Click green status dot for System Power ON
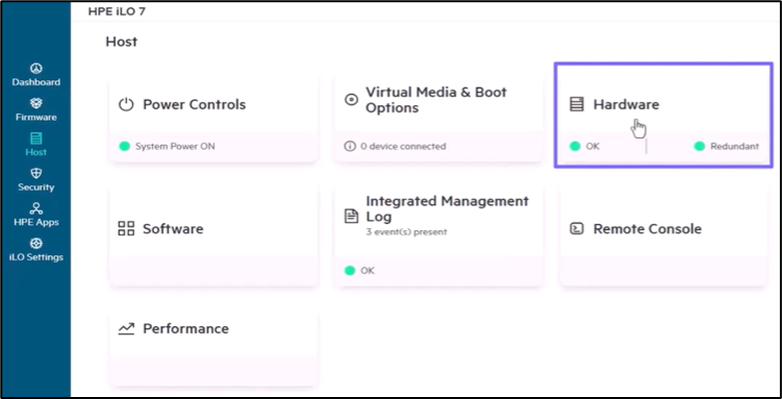 (125, 146)
